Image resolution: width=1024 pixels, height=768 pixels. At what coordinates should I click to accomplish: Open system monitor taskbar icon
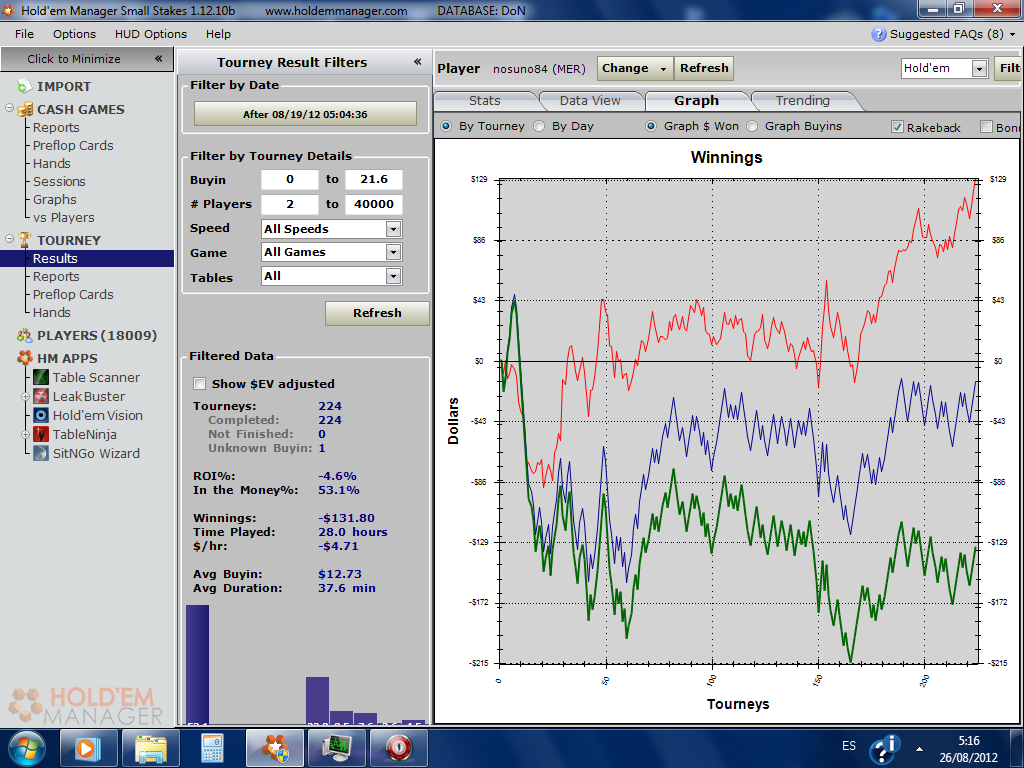click(336, 748)
